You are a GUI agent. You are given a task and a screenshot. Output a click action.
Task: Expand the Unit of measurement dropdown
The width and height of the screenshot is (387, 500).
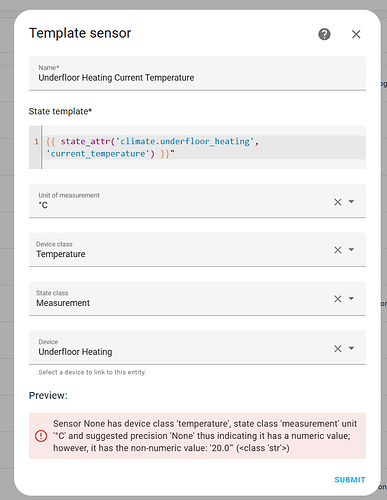(x=351, y=202)
